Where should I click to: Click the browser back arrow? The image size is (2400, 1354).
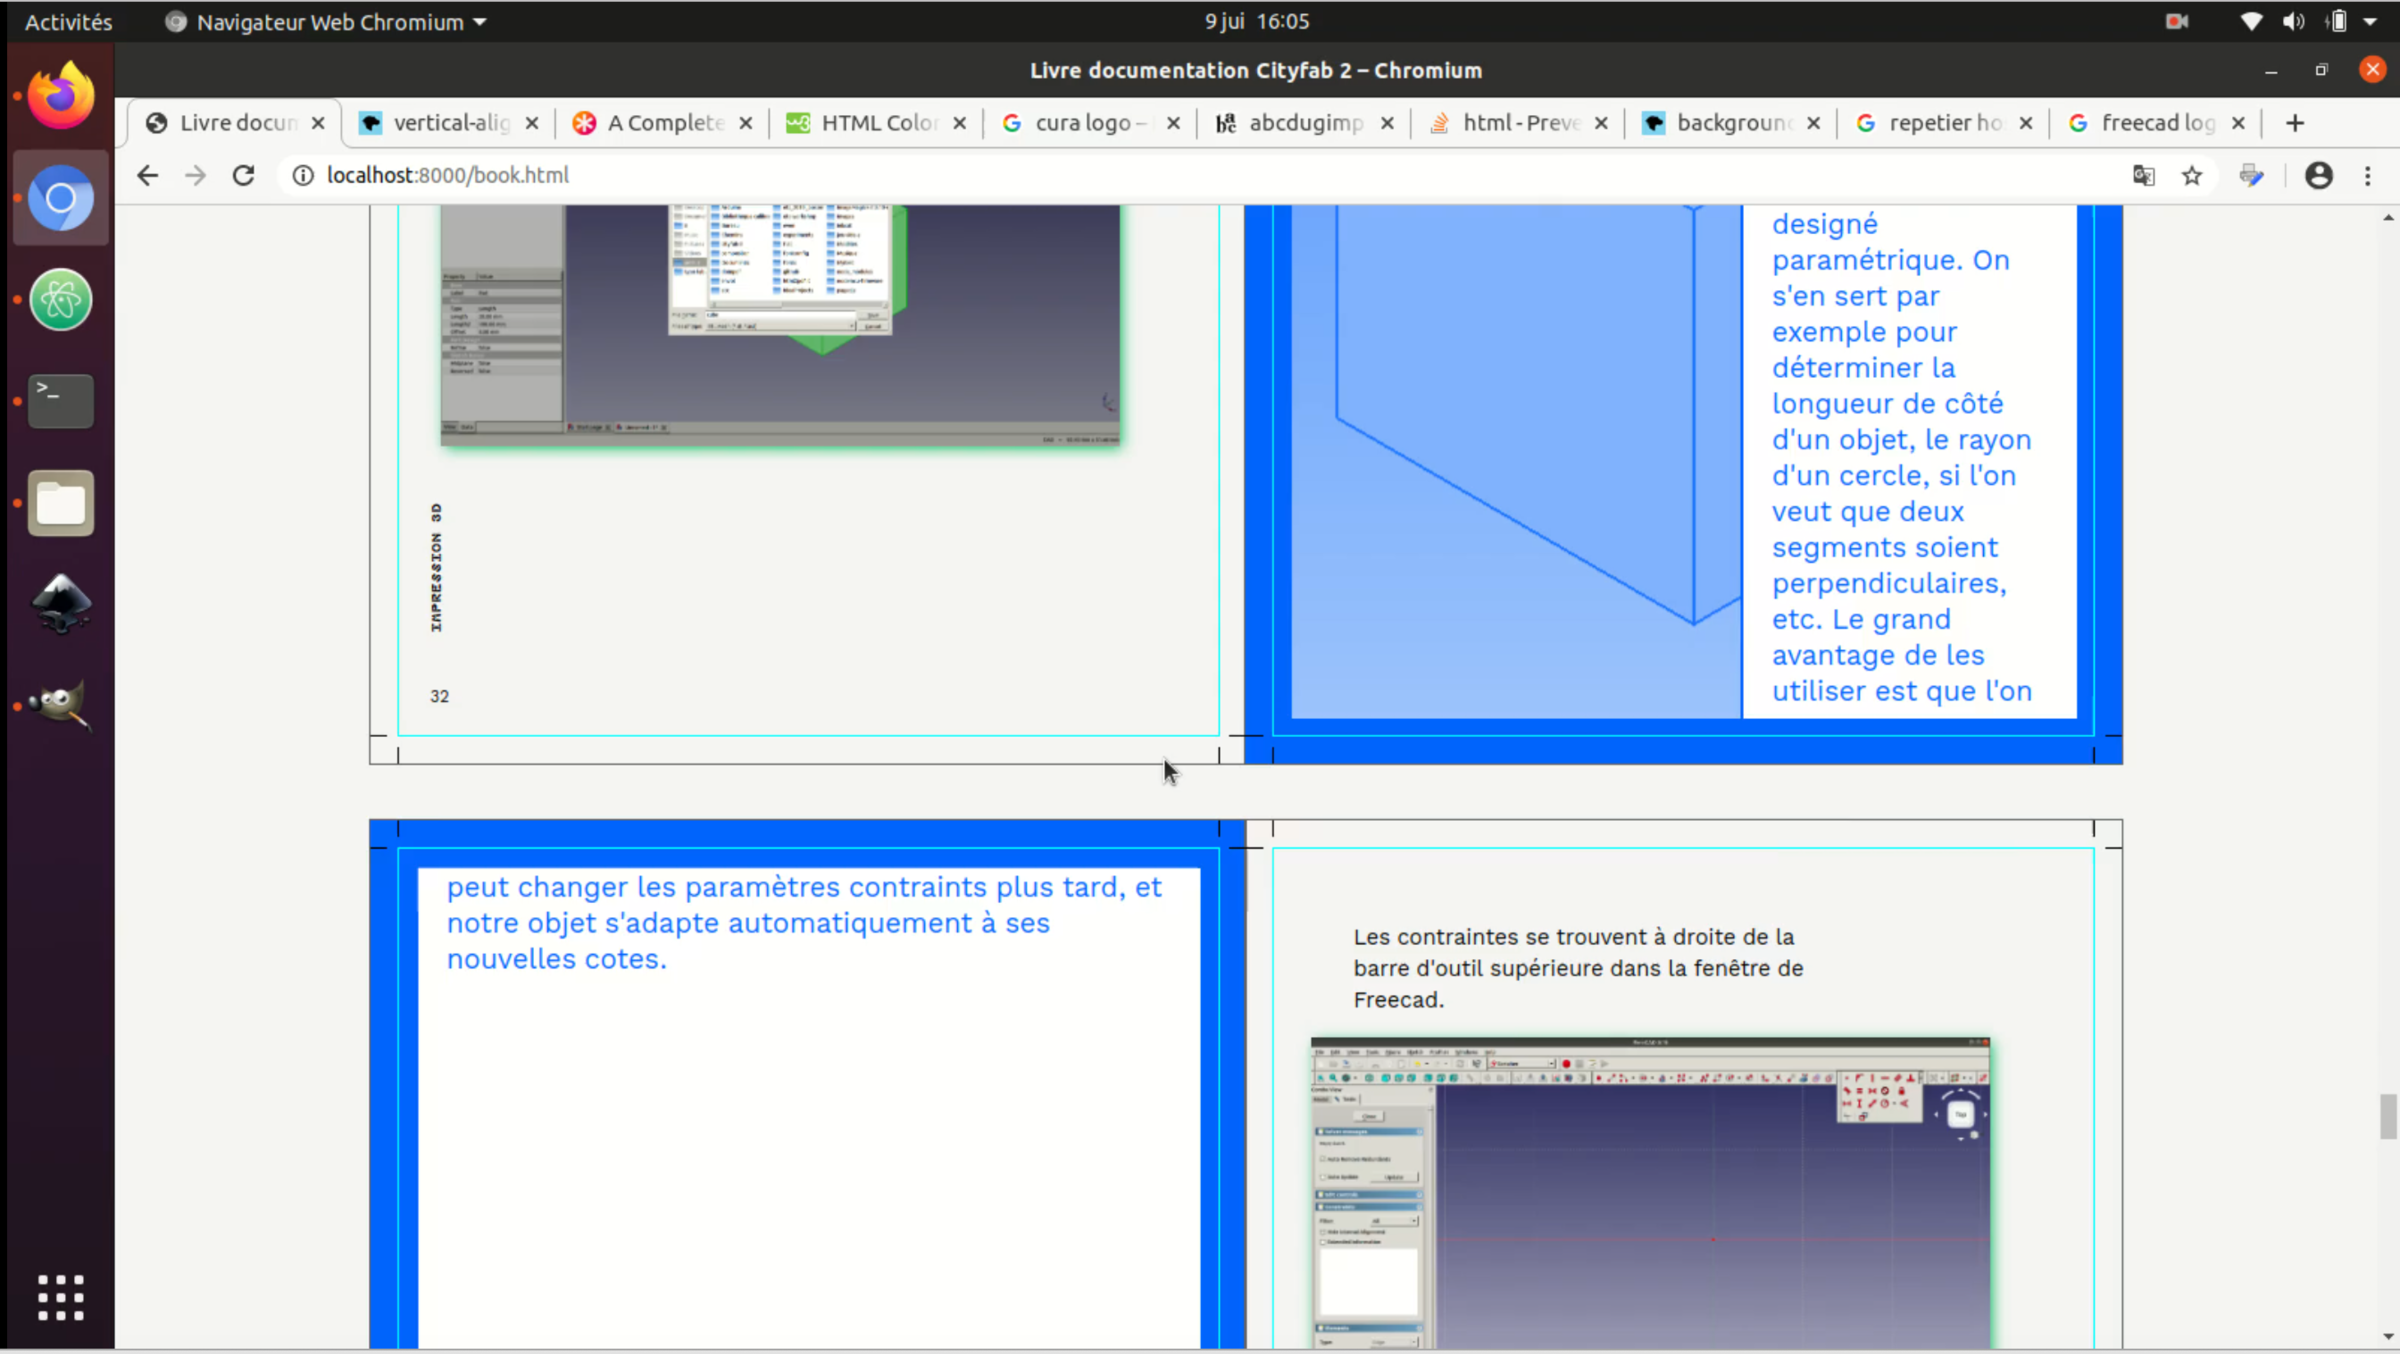tap(147, 175)
